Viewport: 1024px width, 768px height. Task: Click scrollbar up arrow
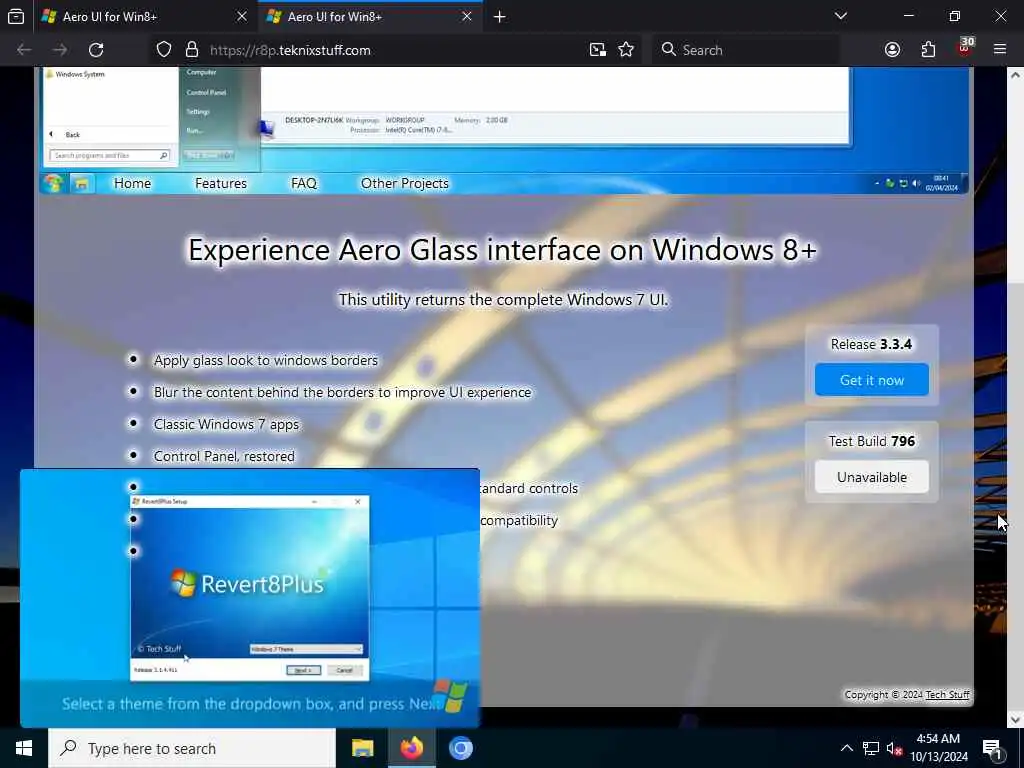click(1016, 74)
